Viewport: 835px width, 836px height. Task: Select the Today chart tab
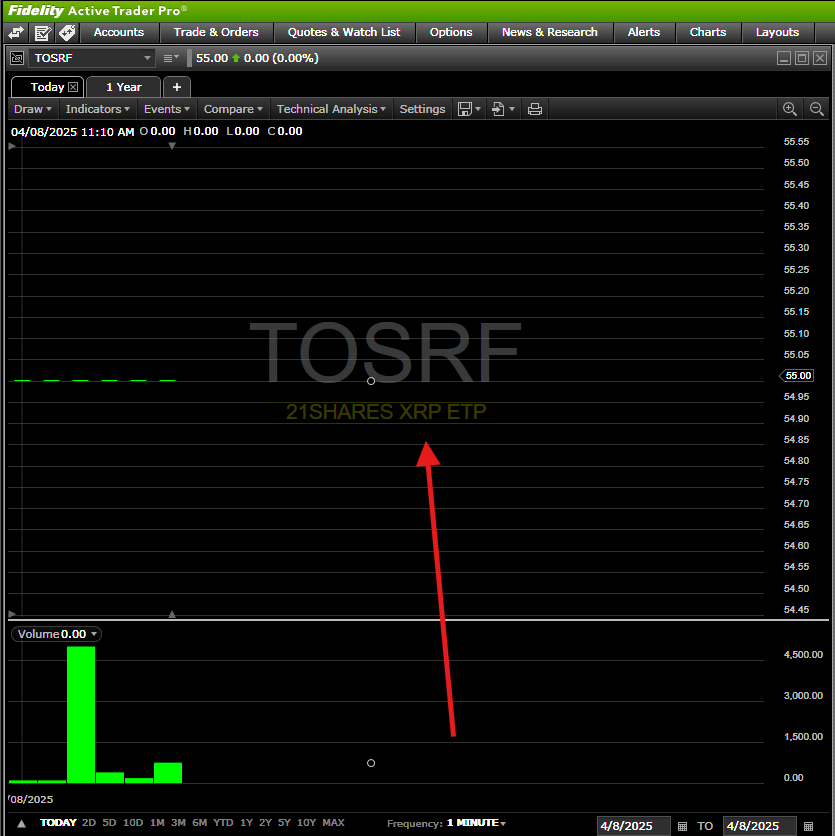(47, 87)
